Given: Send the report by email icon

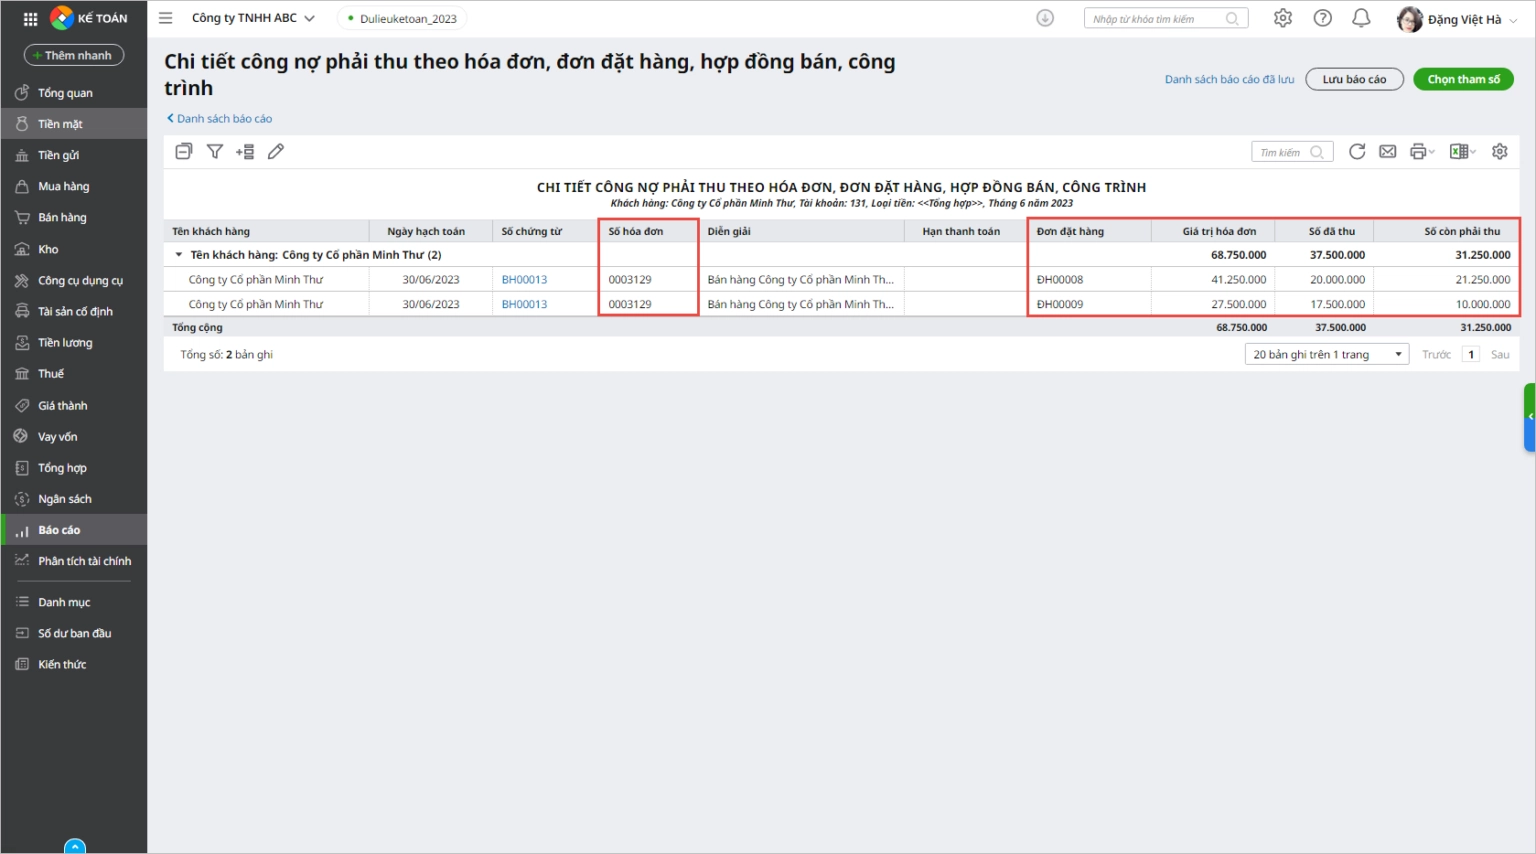Looking at the screenshot, I should point(1388,152).
